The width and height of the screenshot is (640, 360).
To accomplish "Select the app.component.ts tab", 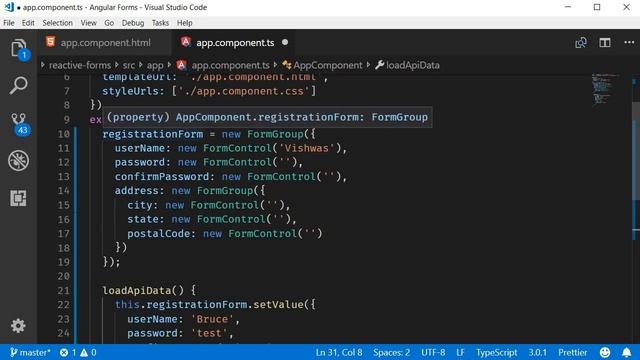I will click(235, 42).
